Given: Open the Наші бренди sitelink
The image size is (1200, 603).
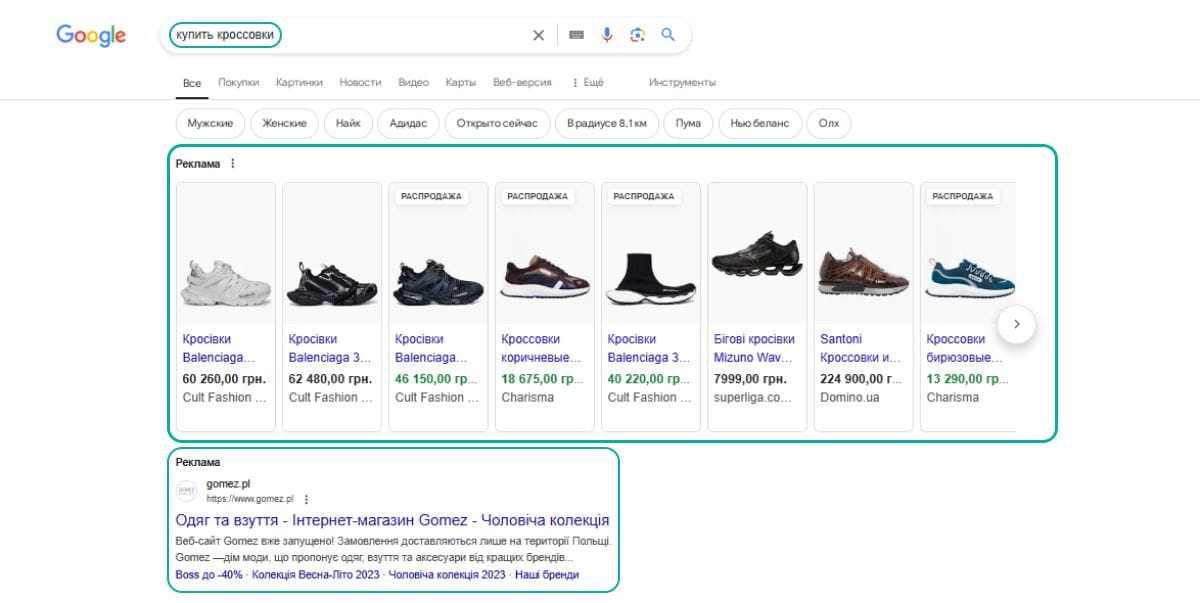Looking at the screenshot, I should [547, 575].
